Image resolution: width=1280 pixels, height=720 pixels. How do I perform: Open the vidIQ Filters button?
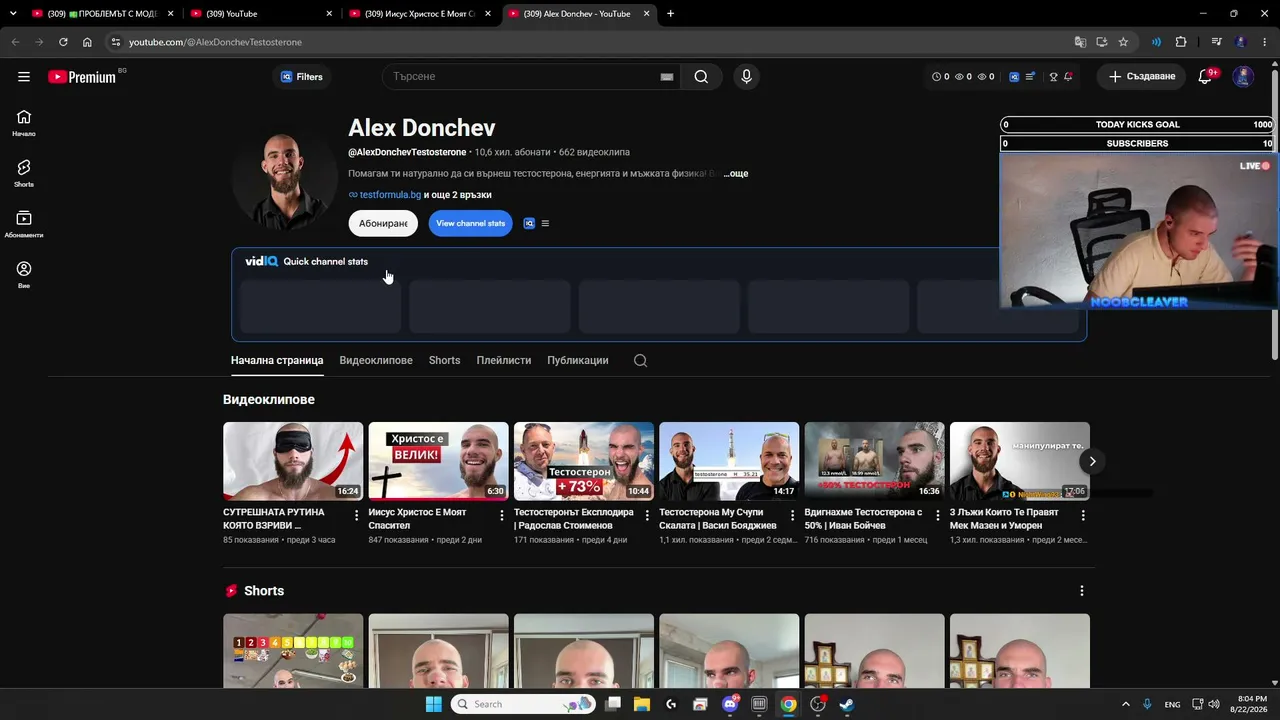301,77
